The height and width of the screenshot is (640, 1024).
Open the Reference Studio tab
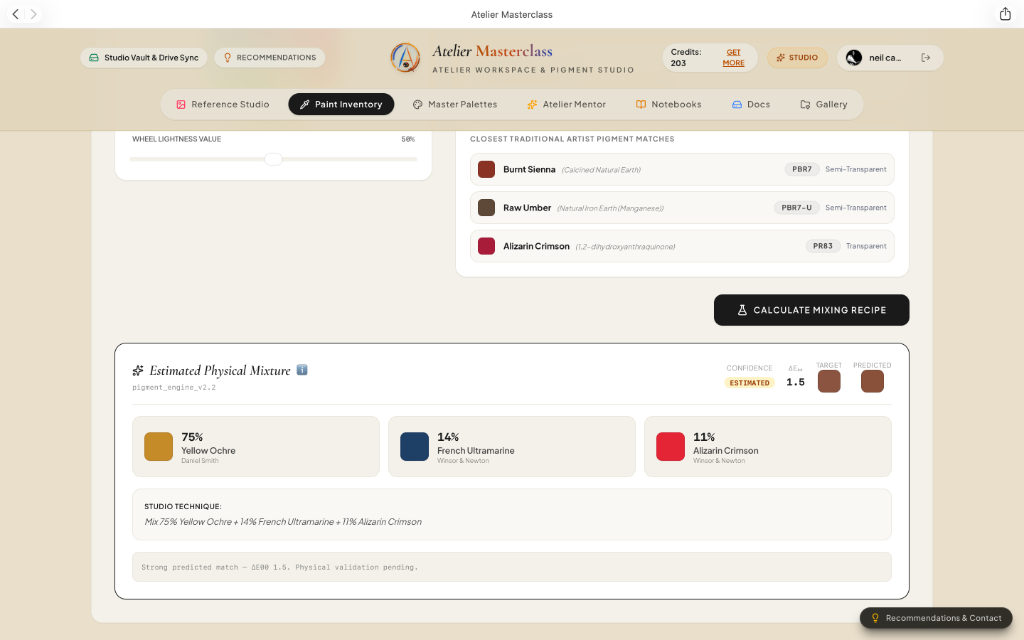pos(222,104)
